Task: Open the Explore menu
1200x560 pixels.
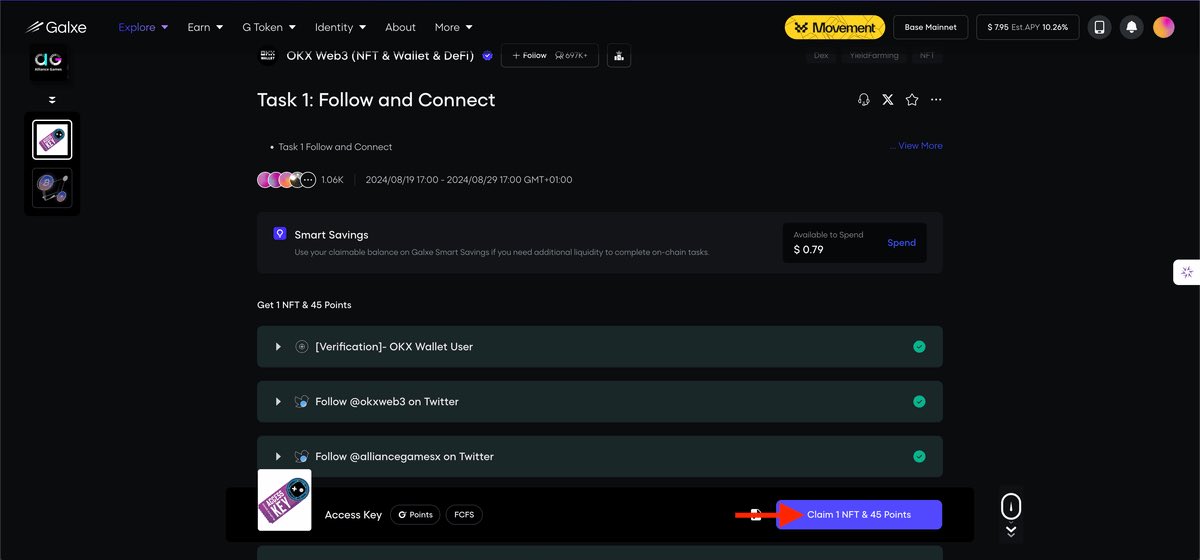Action: (x=143, y=27)
